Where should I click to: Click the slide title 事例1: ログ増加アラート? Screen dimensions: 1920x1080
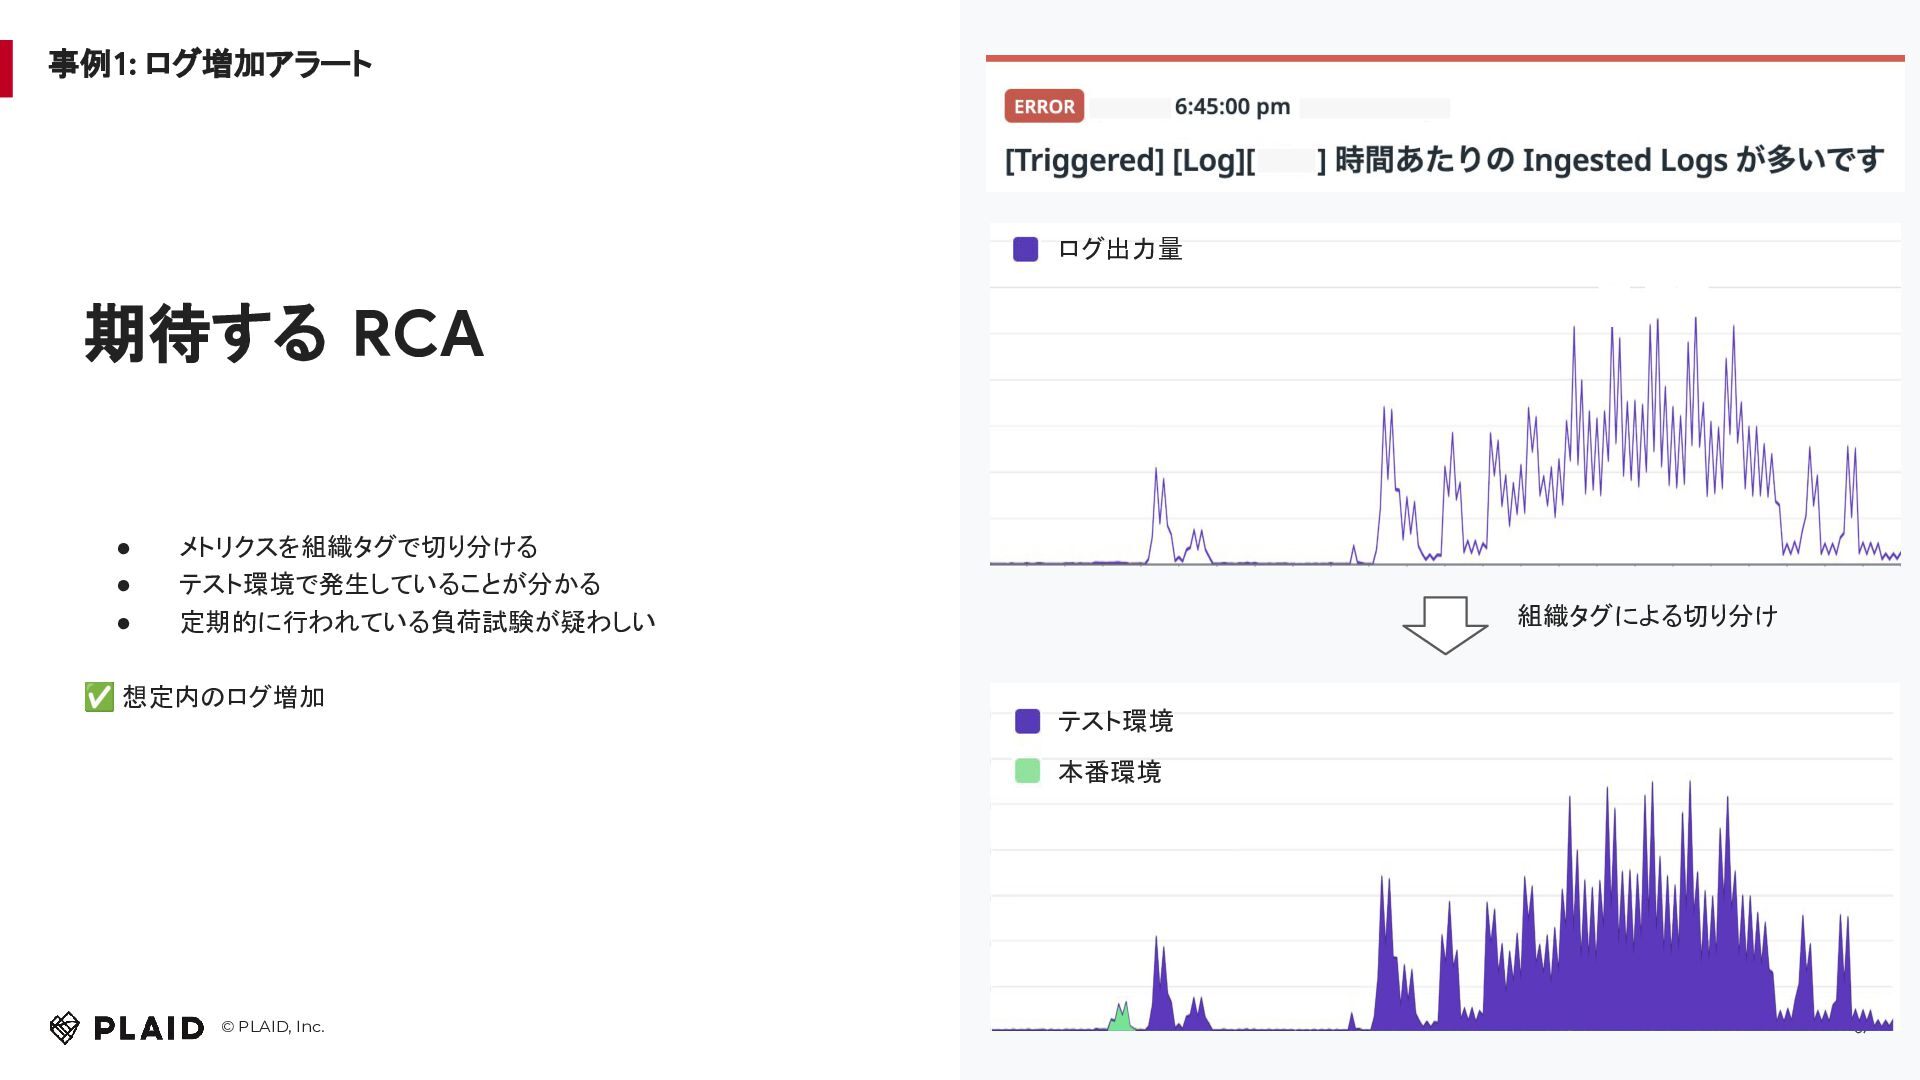[210, 64]
